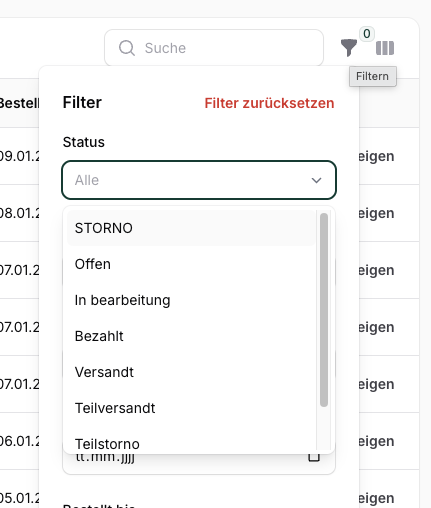This screenshot has height=508, width=431.
Task: Open the row link beside 06.01.
Action: point(376,441)
